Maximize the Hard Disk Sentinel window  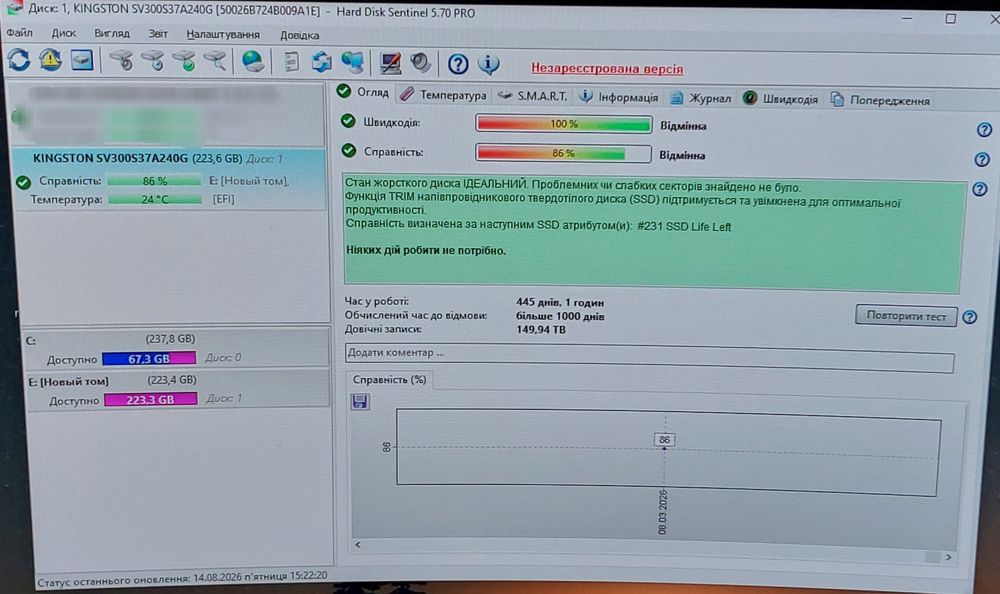point(950,19)
